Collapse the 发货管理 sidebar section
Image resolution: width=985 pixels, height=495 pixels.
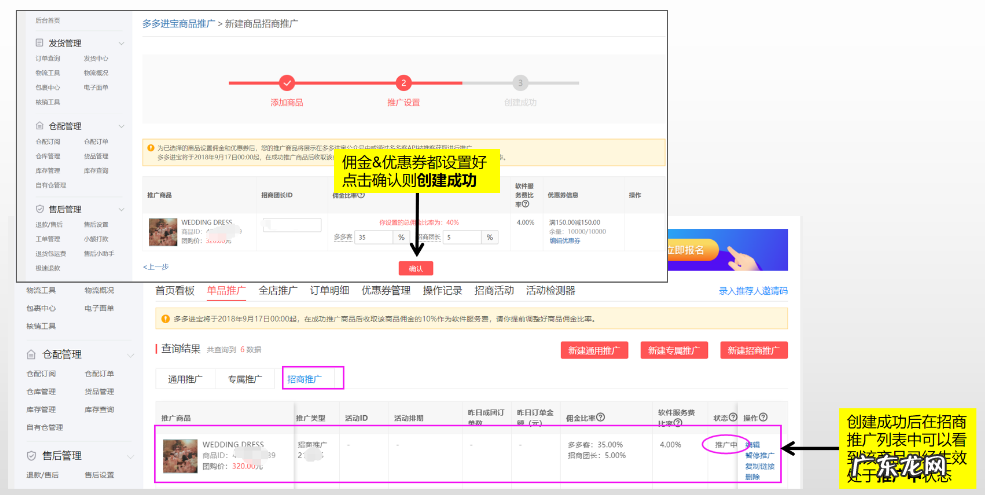[121, 44]
